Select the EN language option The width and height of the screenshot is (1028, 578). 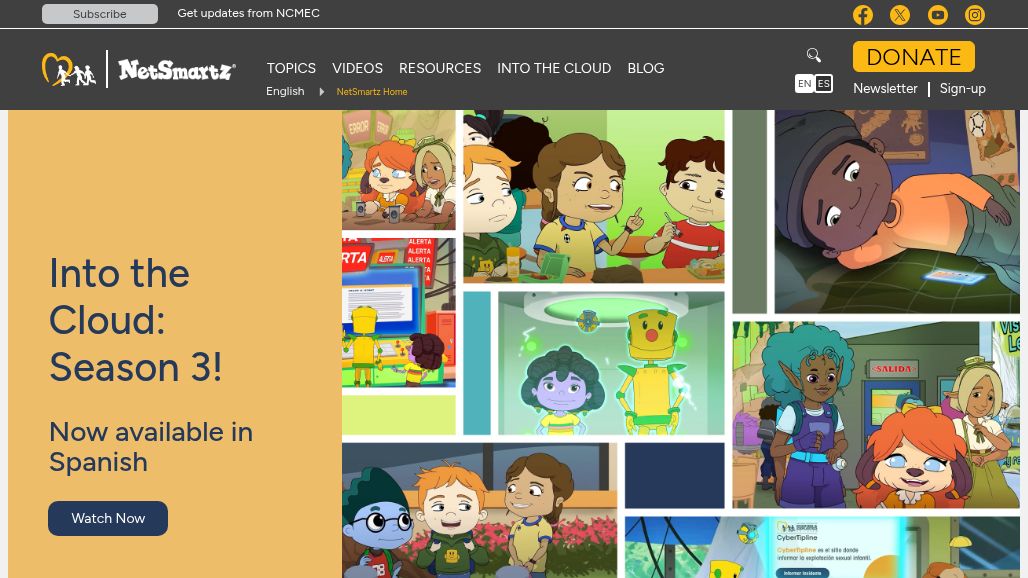coord(804,83)
